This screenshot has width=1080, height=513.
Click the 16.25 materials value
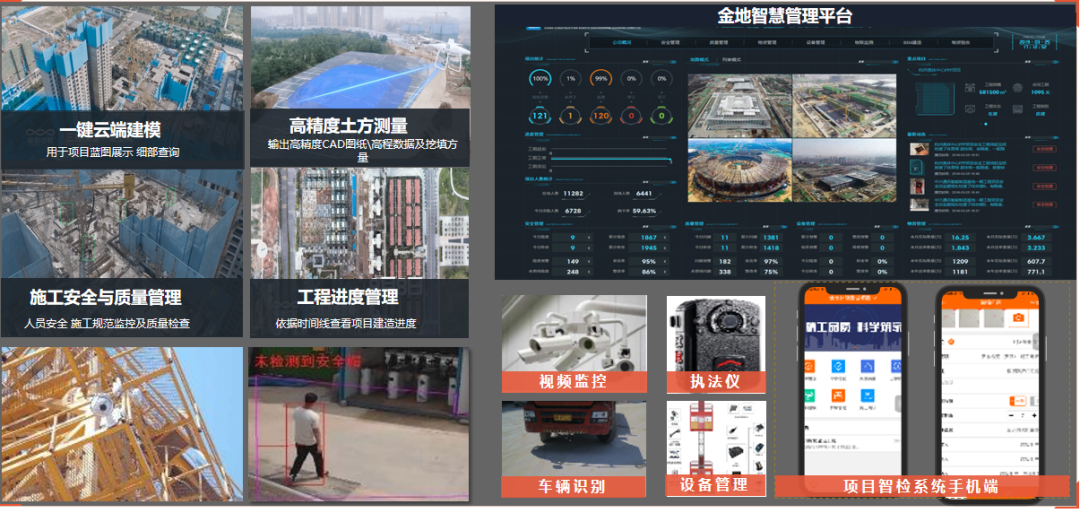pos(960,238)
